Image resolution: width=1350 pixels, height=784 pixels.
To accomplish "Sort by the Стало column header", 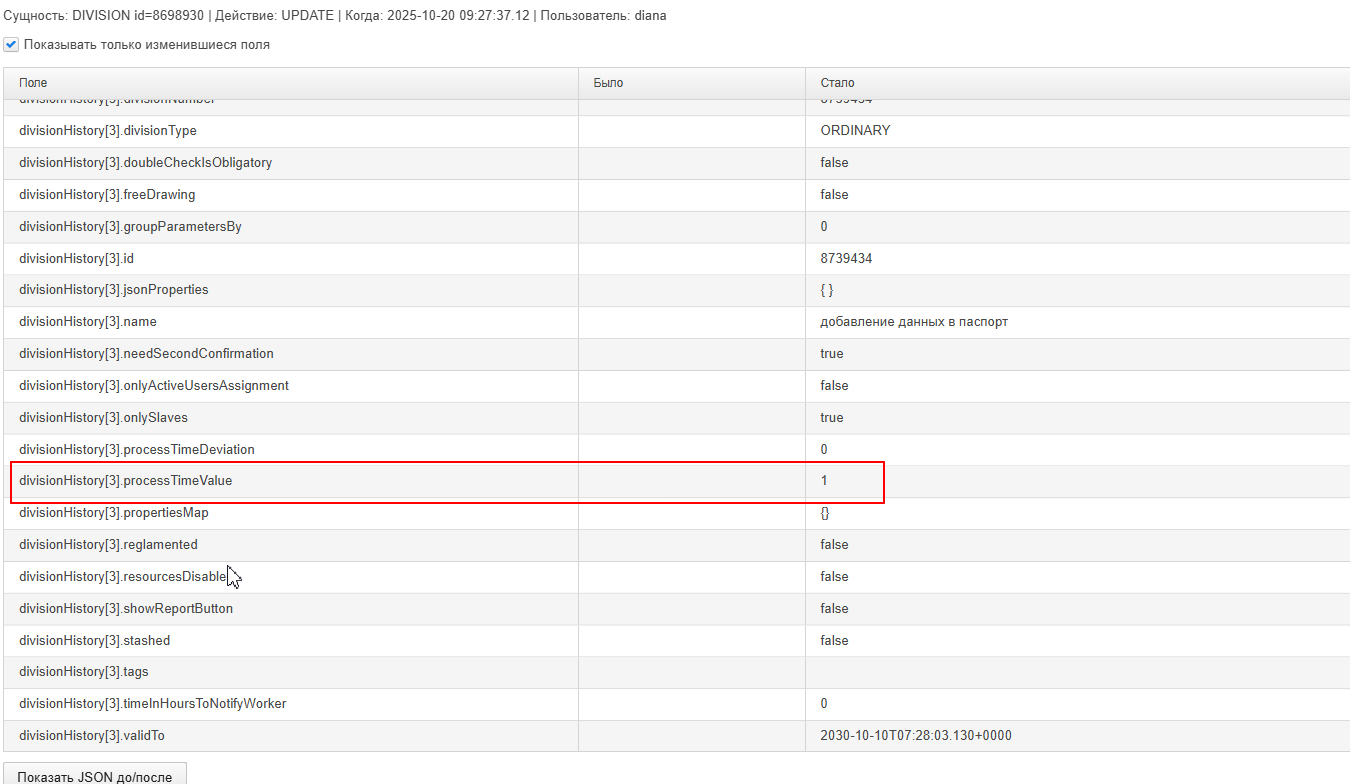I will pyautogui.click(x=1078, y=83).
